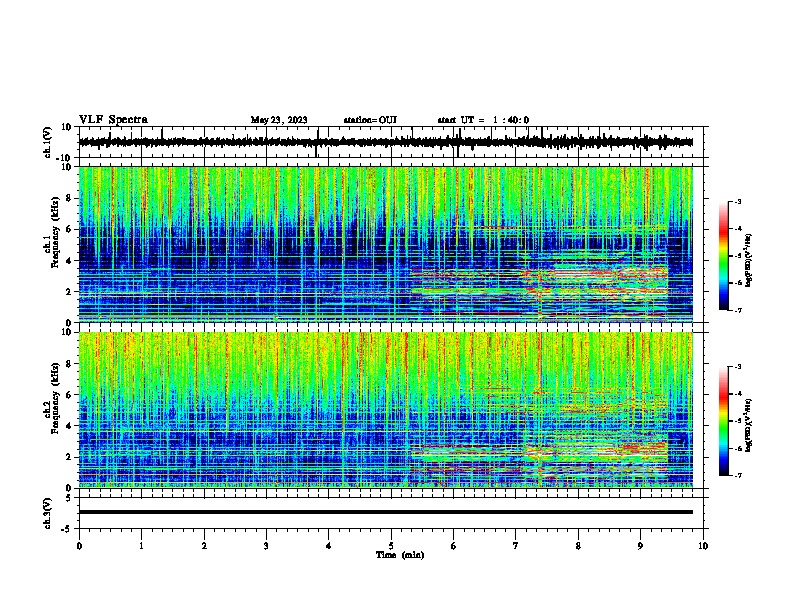Click the "2" kHz tick on ch.2 spectrogram
This screenshot has height=612, width=792.
click(x=69, y=457)
